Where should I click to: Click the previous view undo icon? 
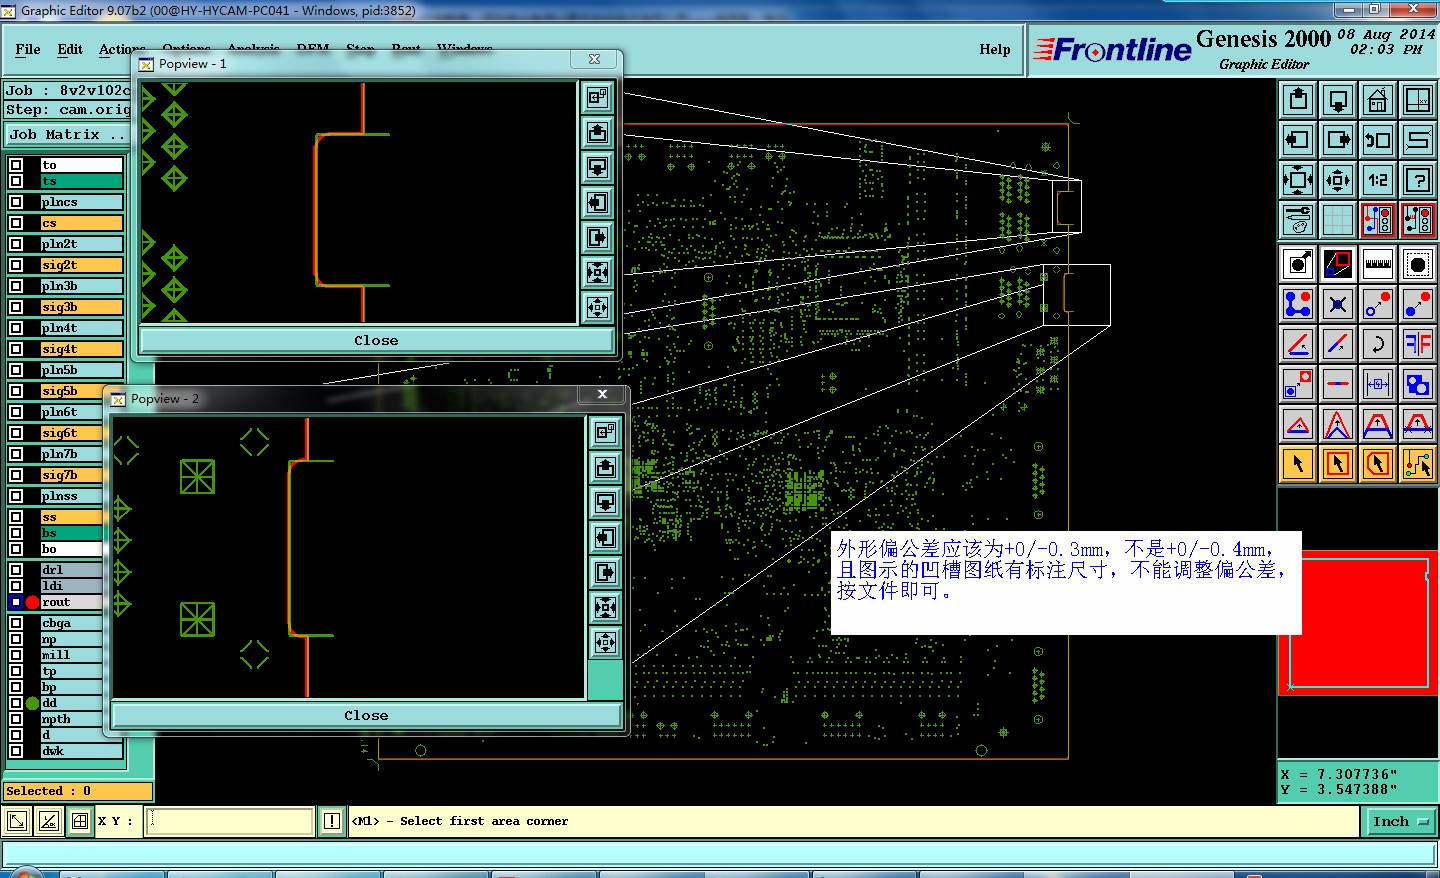click(x=1378, y=140)
